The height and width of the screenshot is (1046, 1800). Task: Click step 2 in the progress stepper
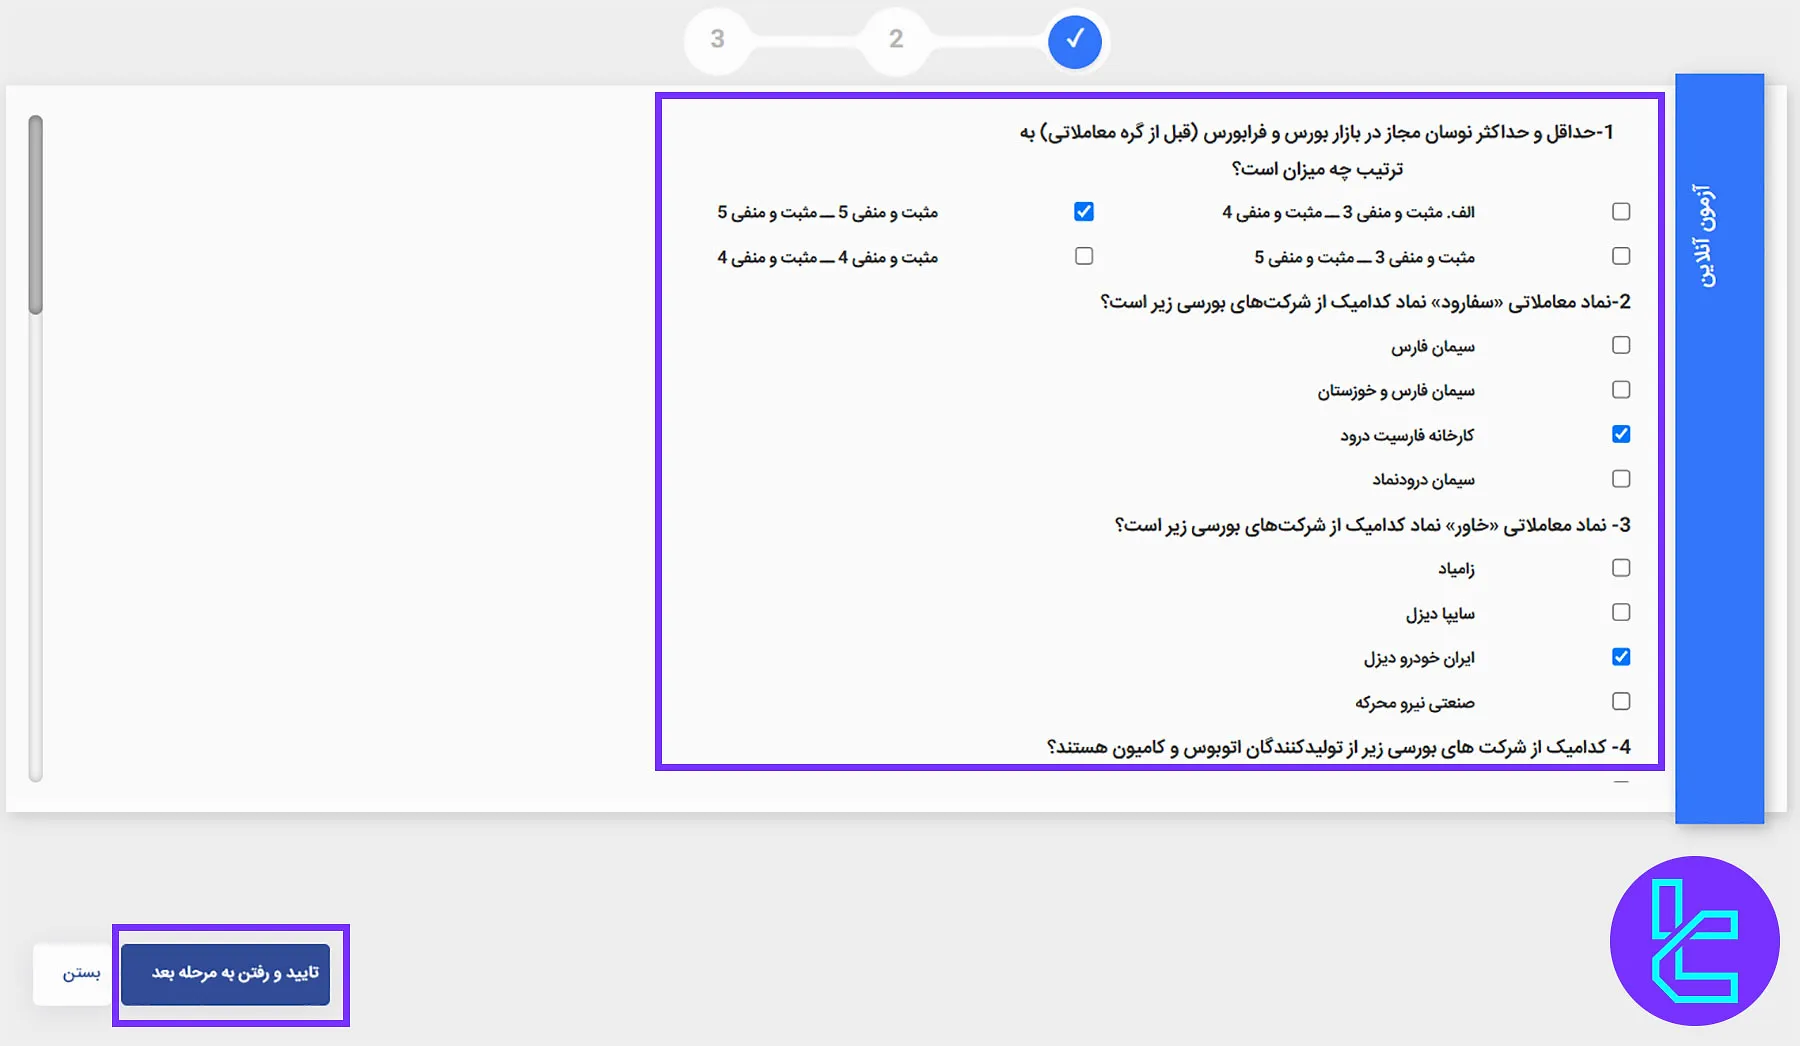895,41
